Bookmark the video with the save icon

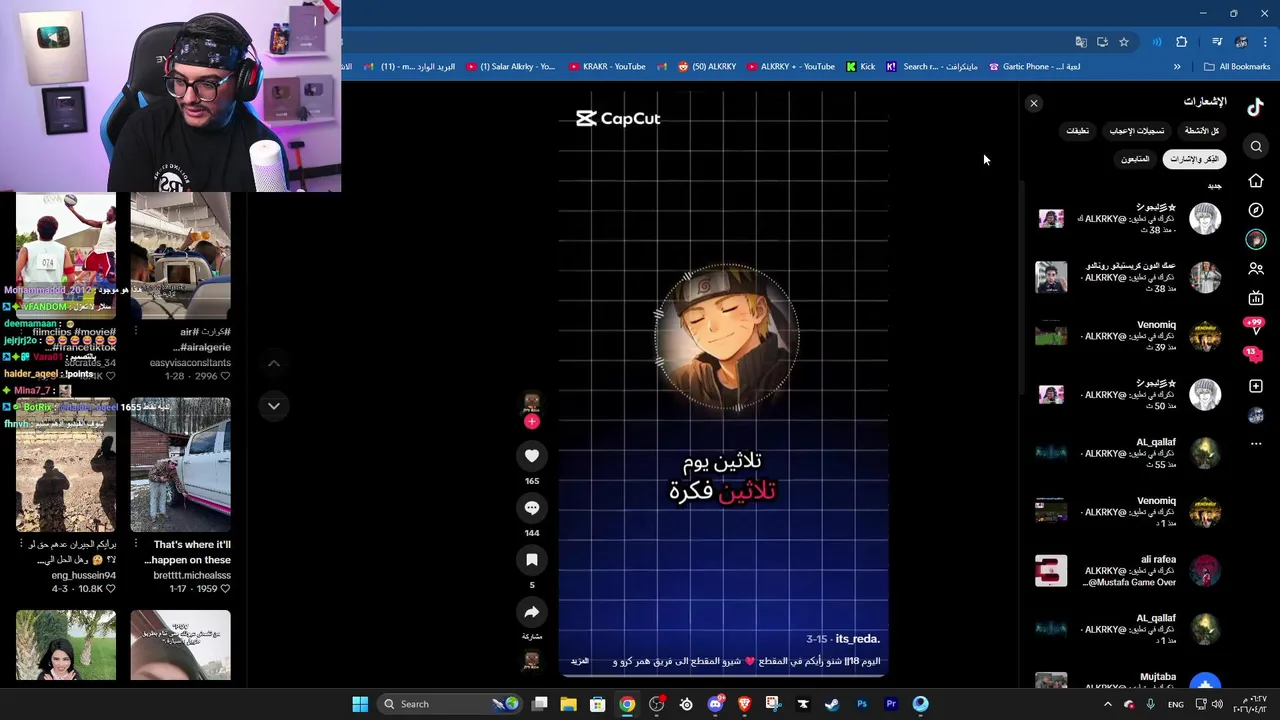[532, 560]
